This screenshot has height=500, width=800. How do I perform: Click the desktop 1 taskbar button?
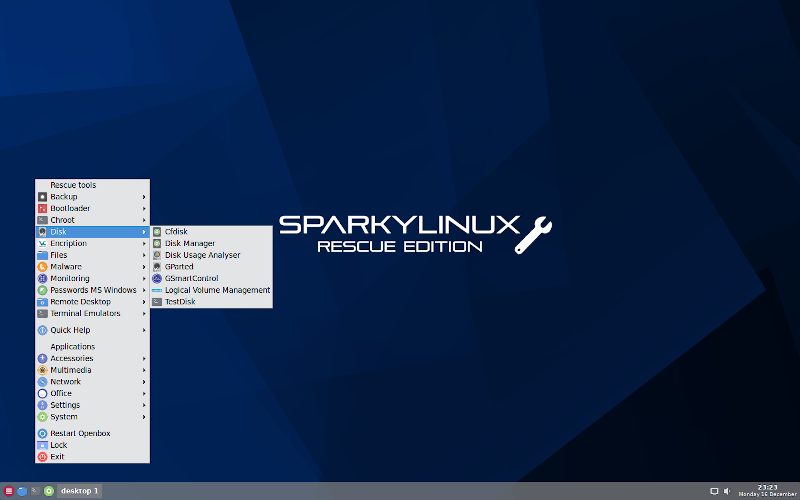pos(80,491)
